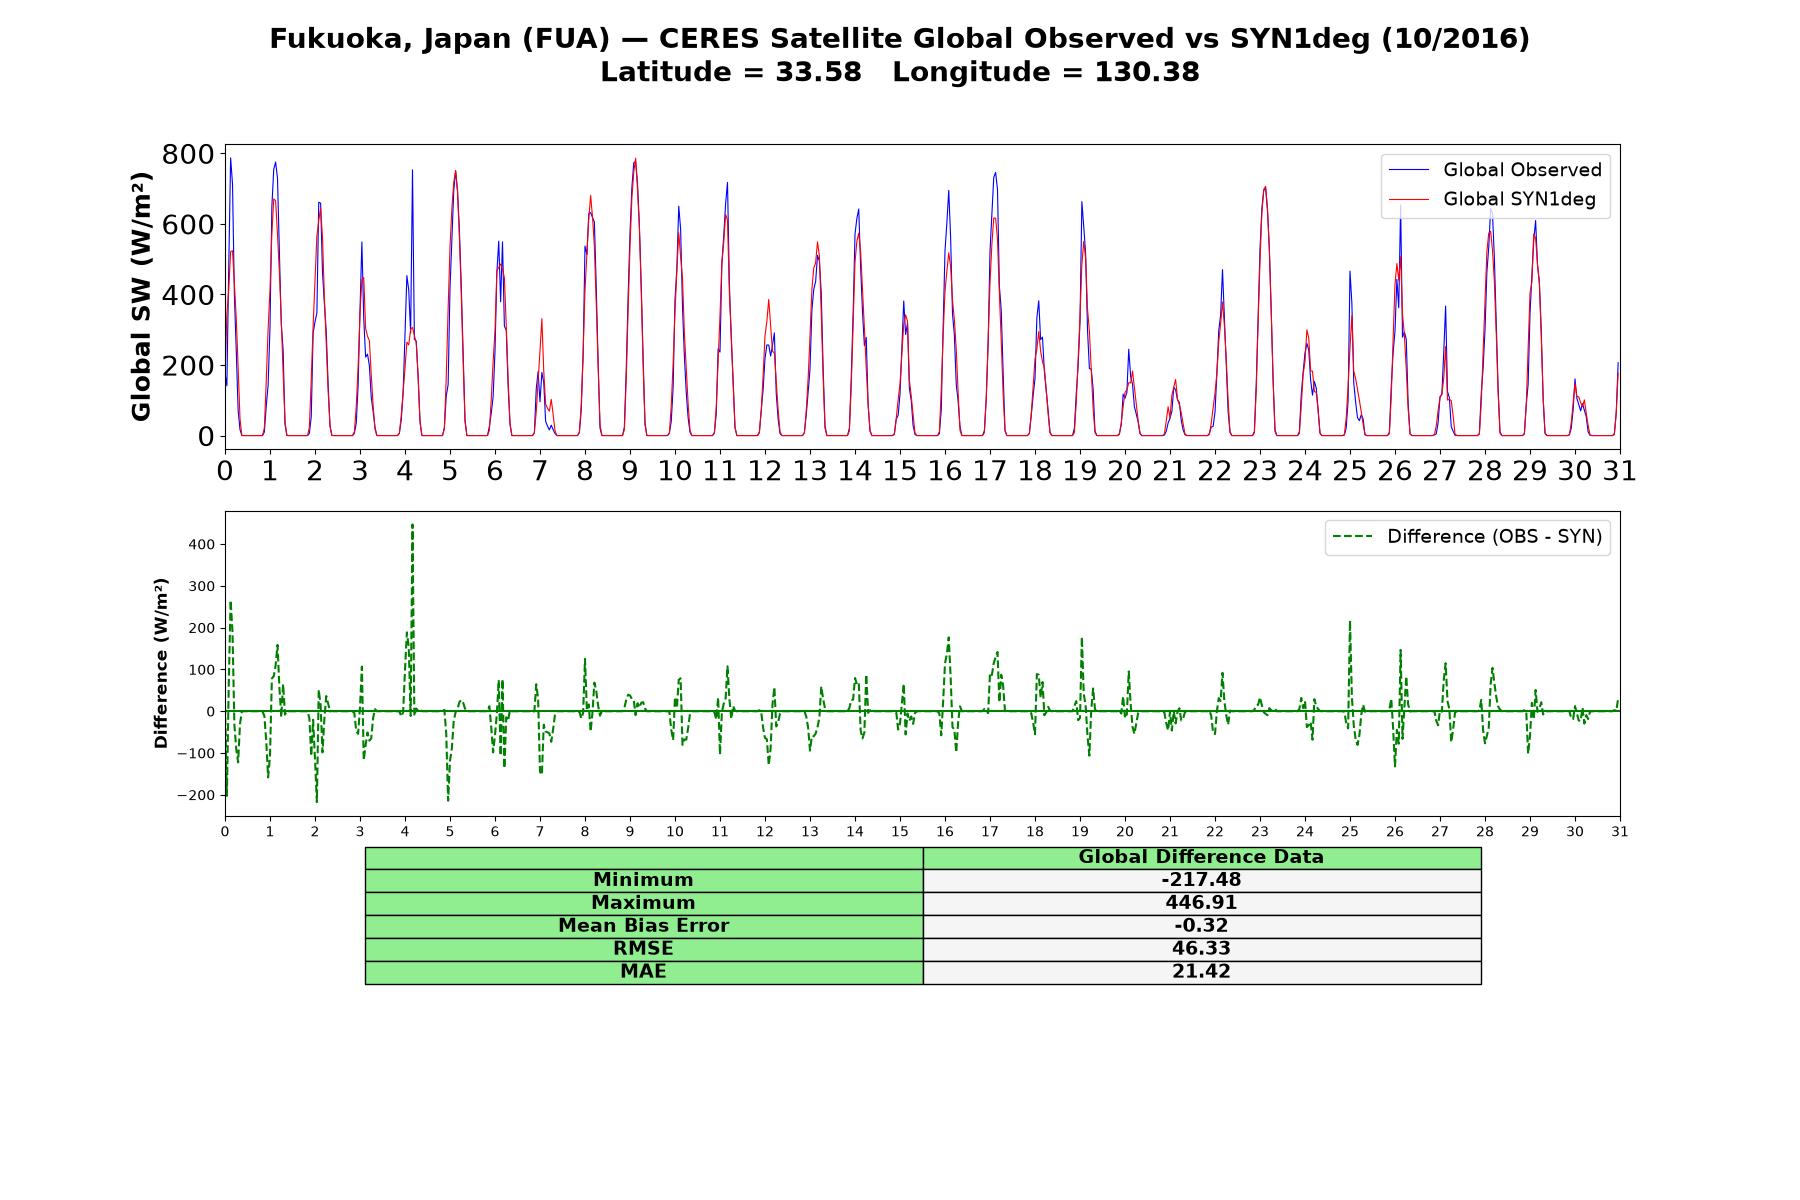Image resolution: width=1800 pixels, height=1200 pixels.
Task: Click the Global Observed legend entry
Action: (x=1496, y=170)
